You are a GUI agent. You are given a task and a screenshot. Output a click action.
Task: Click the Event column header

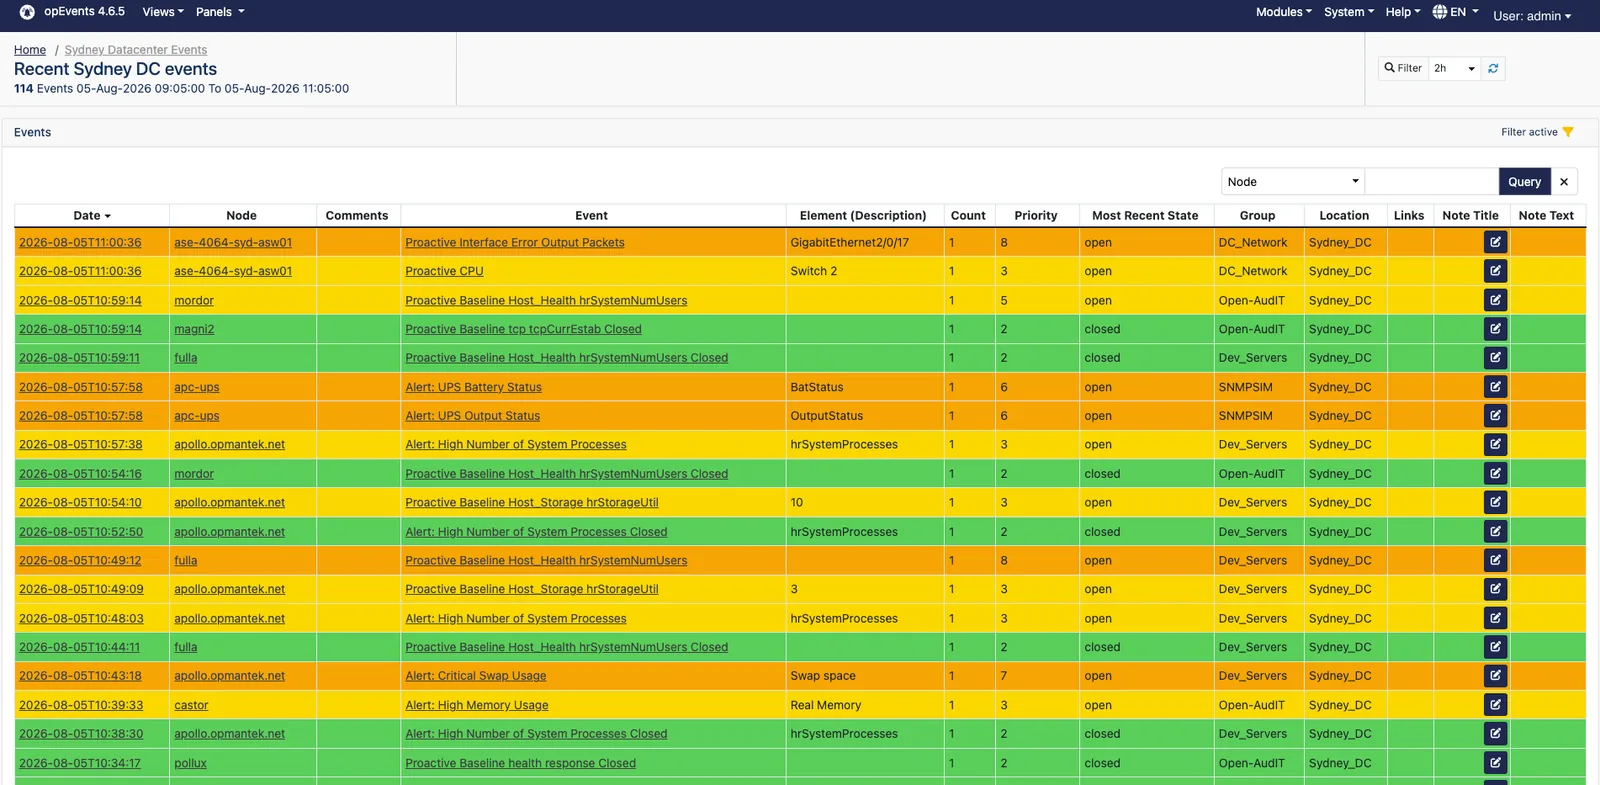click(591, 215)
